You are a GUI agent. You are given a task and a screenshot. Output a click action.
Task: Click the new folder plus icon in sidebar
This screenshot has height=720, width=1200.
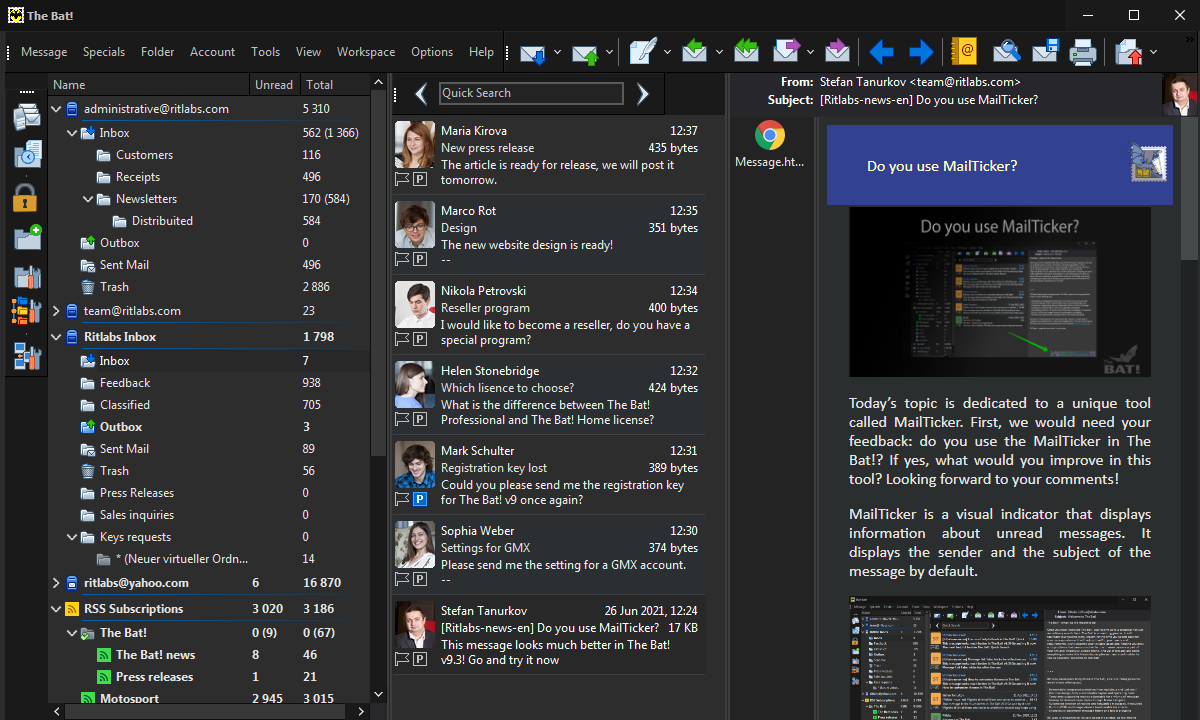(26, 237)
